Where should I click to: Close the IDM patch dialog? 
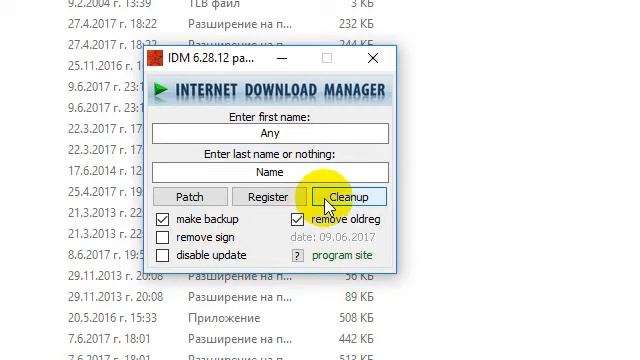(373, 58)
